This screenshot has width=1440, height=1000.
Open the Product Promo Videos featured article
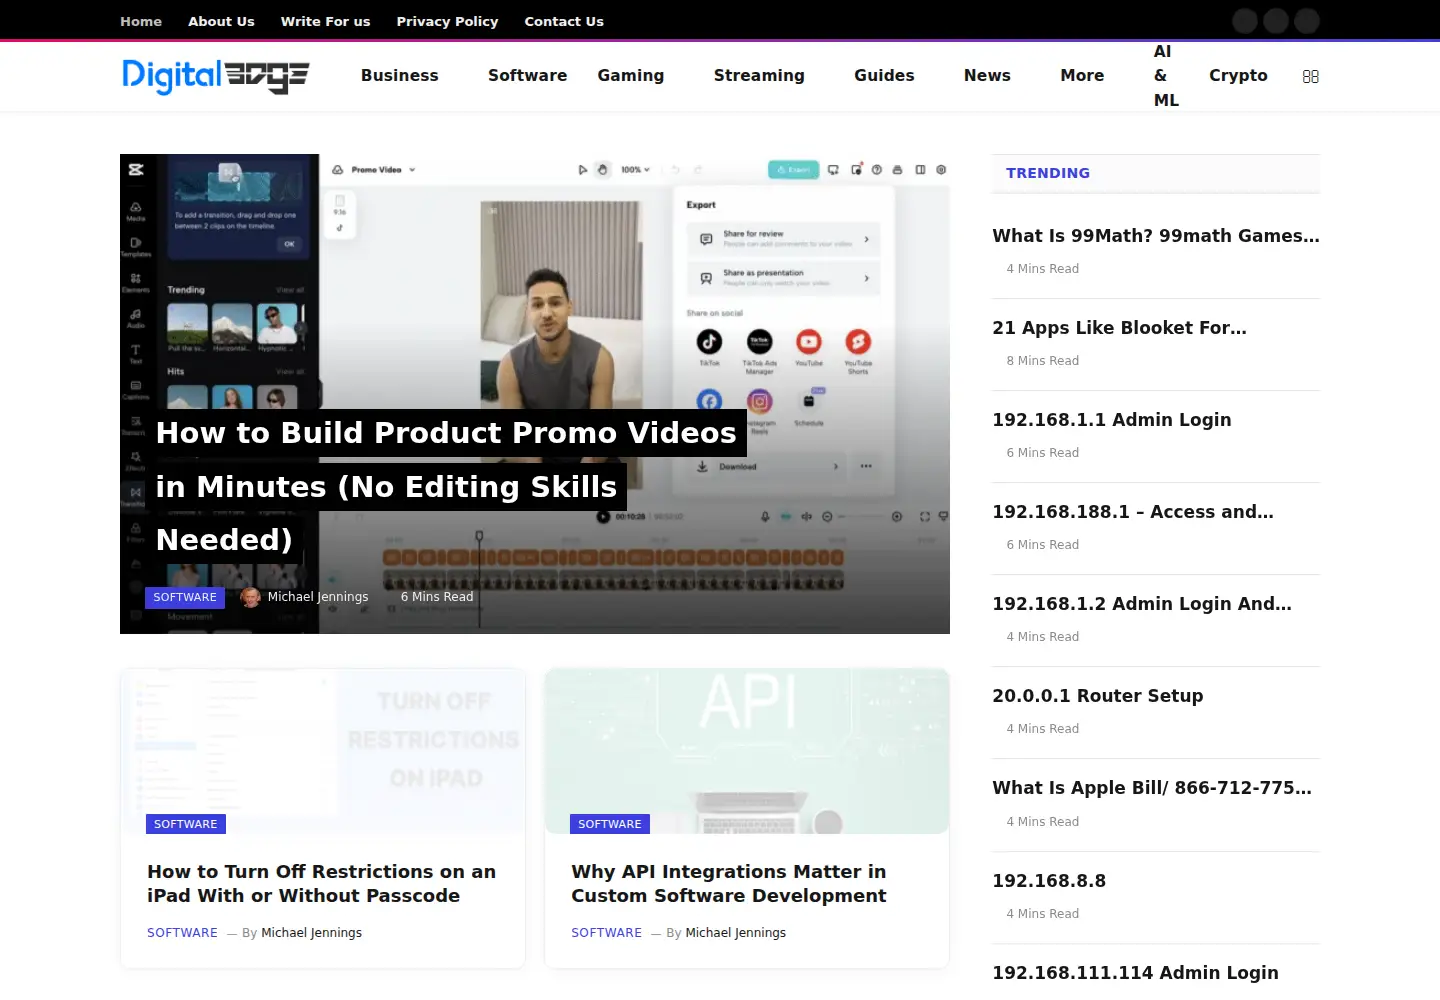pos(446,486)
